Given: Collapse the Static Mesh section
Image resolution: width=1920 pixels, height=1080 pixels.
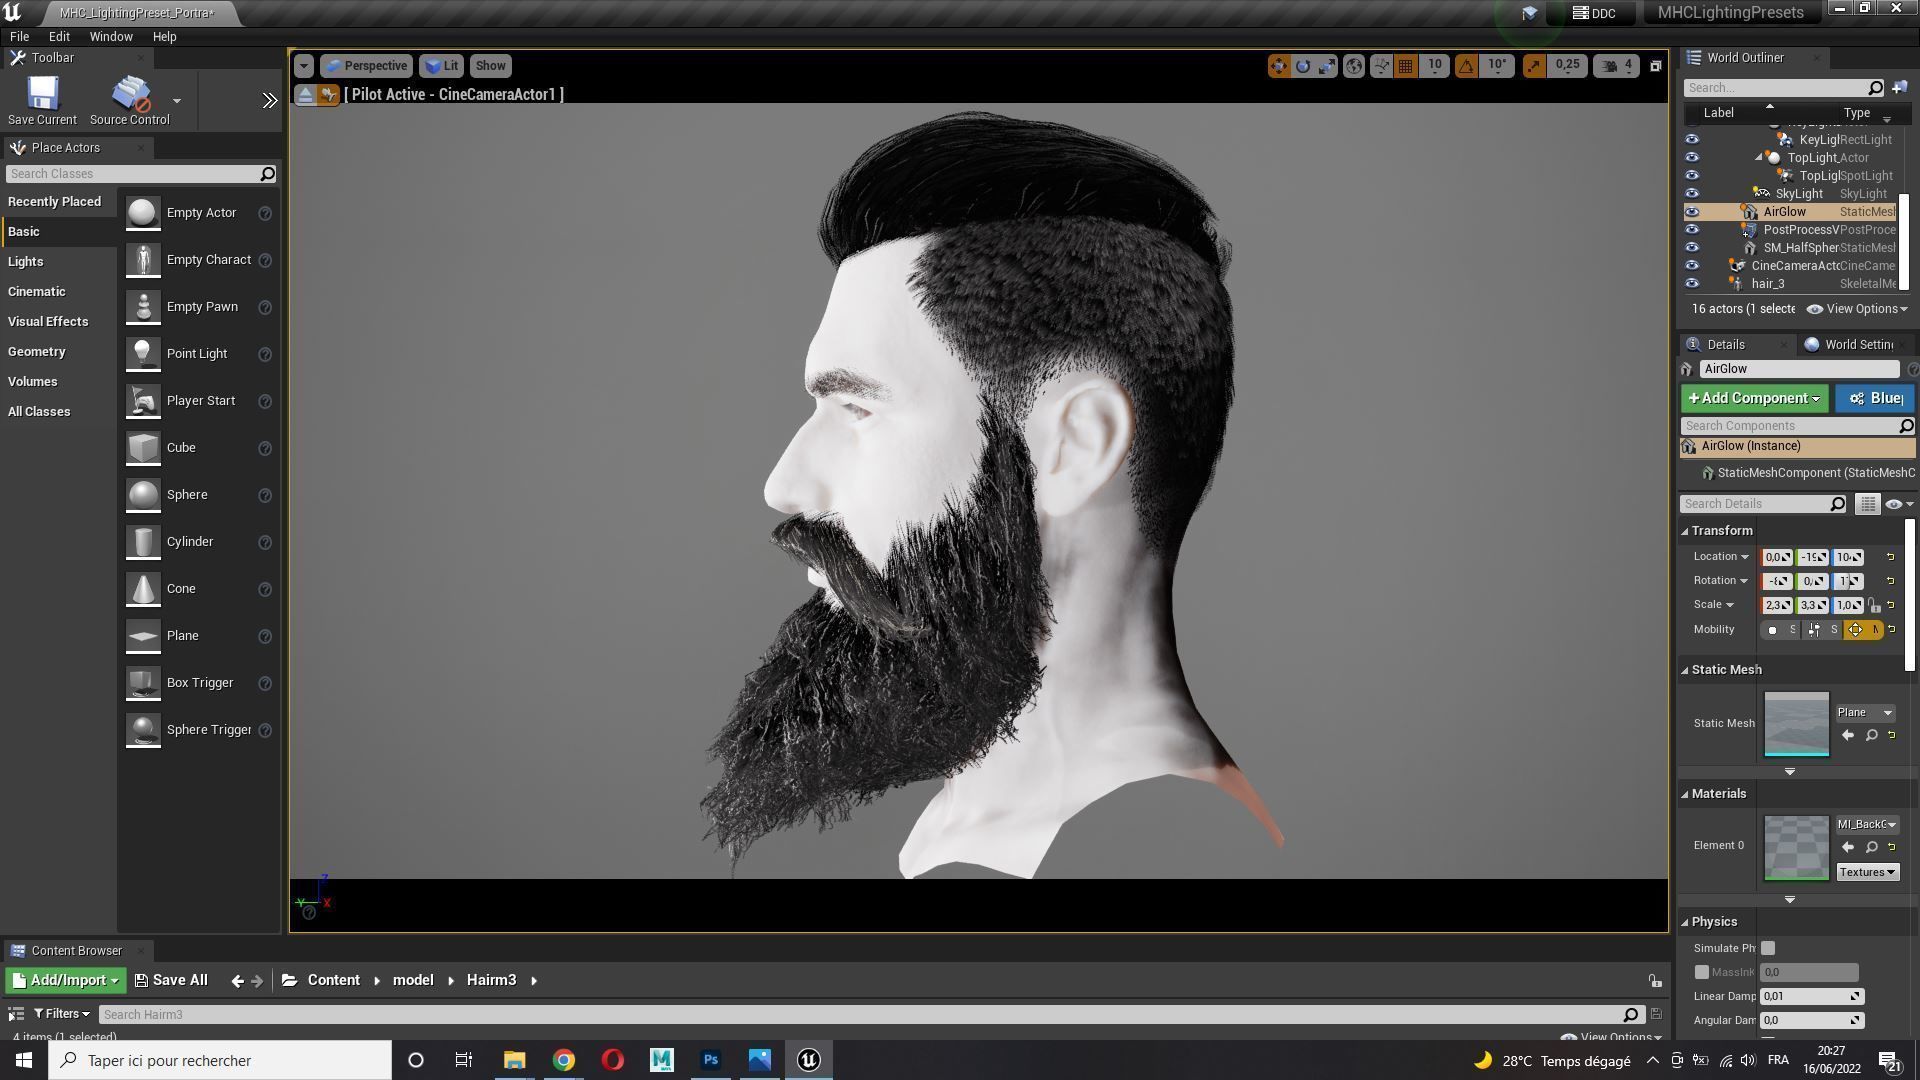Looking at the screenshot, I should click(1685, 670).
